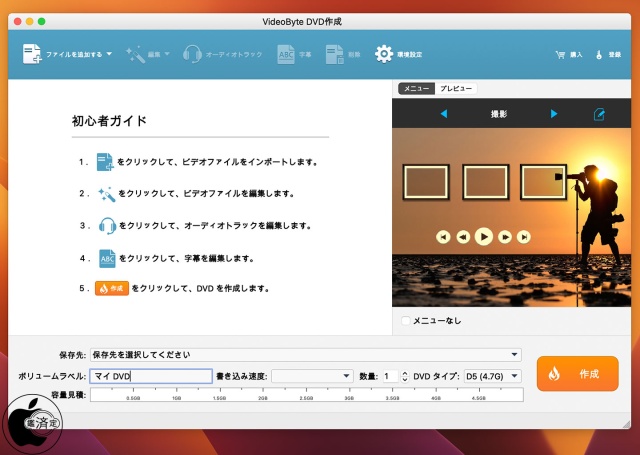This screenshot has width=640, height=455.
Task: Click the shopping cart Purchase icon
Action: tap(560, 54)
